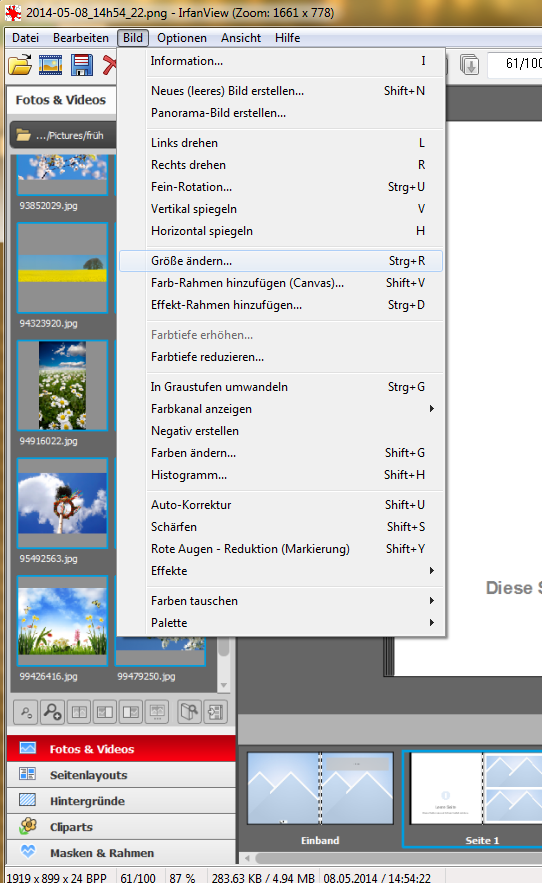542x883 pixels.
Task: Open the slideshow filmstrip toolbar icon
Action: pos(51,65)
